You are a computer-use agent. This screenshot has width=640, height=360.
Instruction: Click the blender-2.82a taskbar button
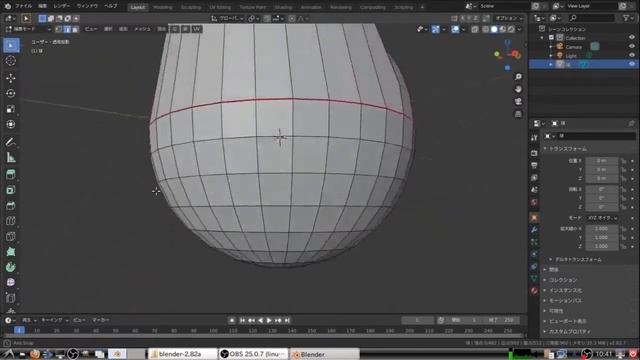tap(182, 354)
